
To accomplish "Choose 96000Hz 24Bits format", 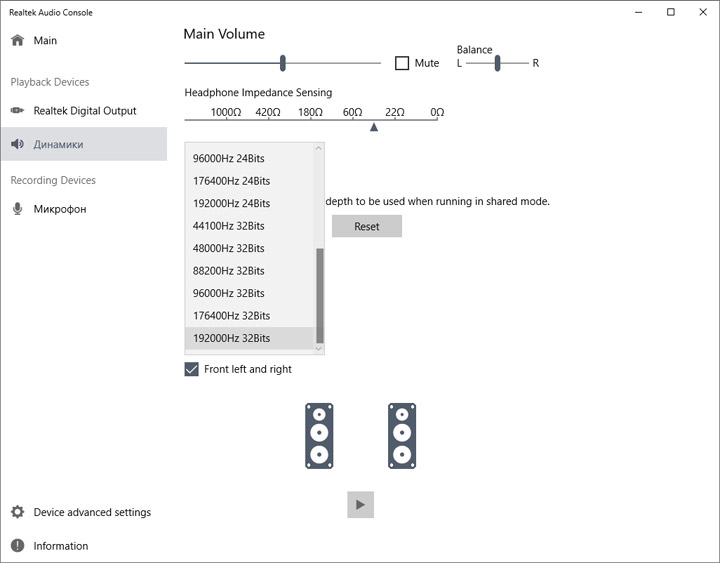I will click(249, 158).
